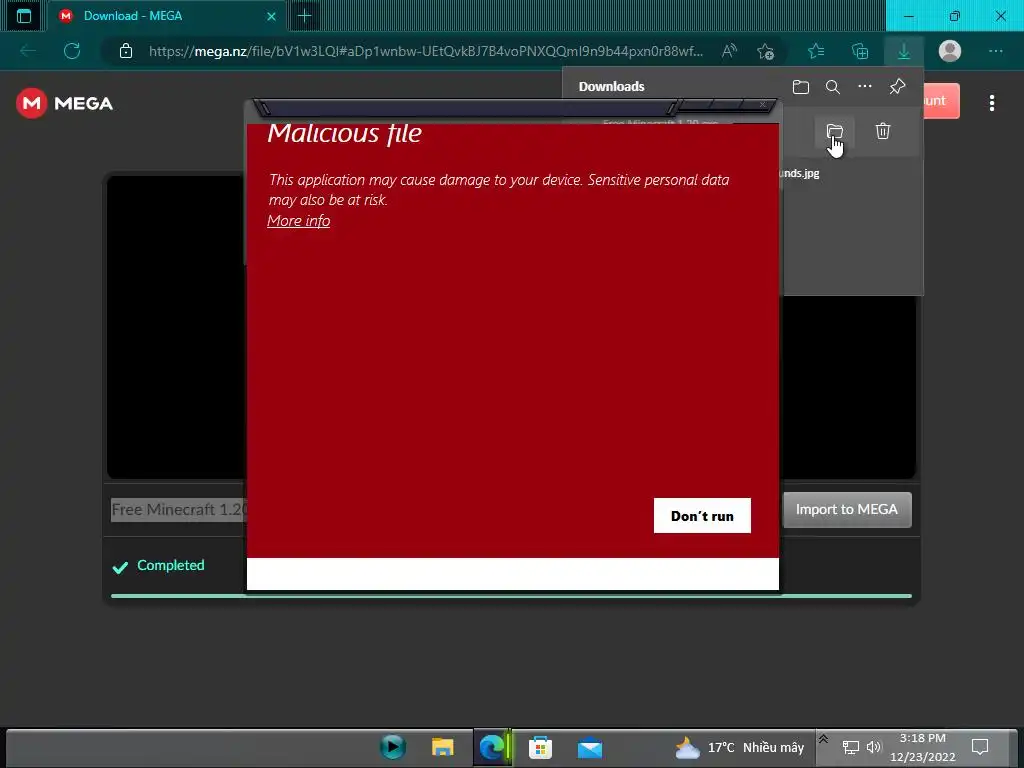Open Microsoft Store from taskbar
This screenshot has height=768, width=1024.
(540, 747)
